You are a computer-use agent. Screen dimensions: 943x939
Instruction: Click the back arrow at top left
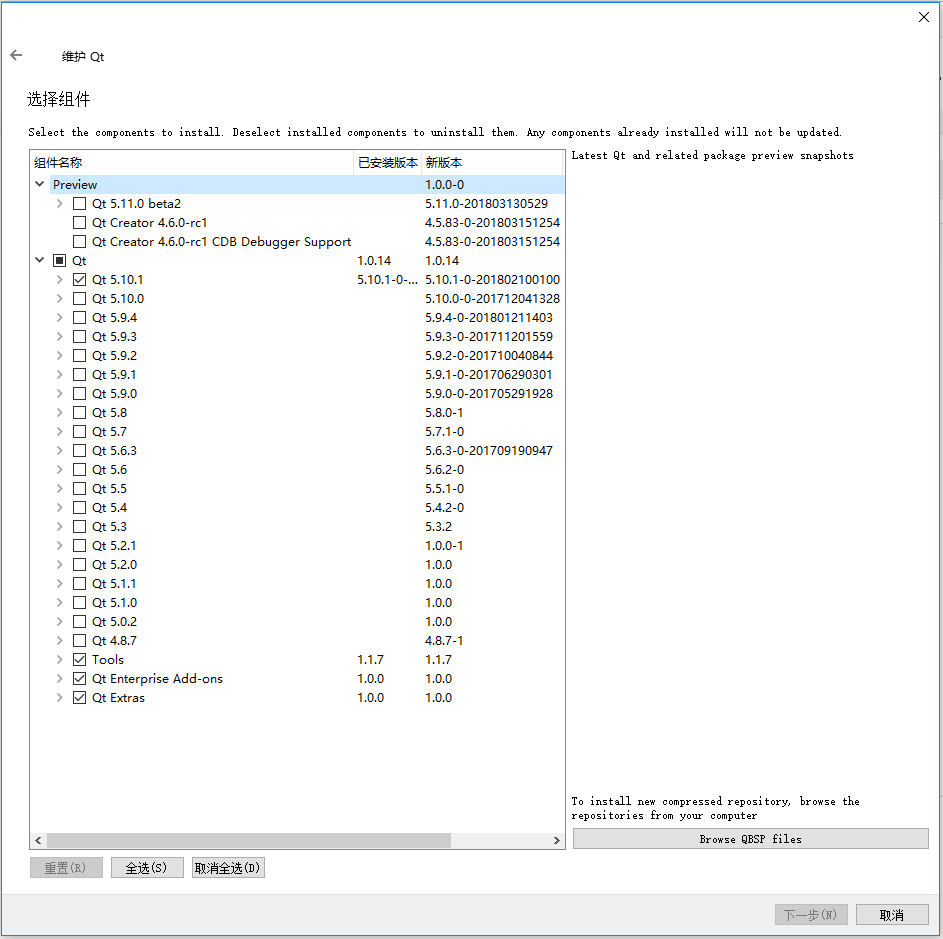(15, 55)
